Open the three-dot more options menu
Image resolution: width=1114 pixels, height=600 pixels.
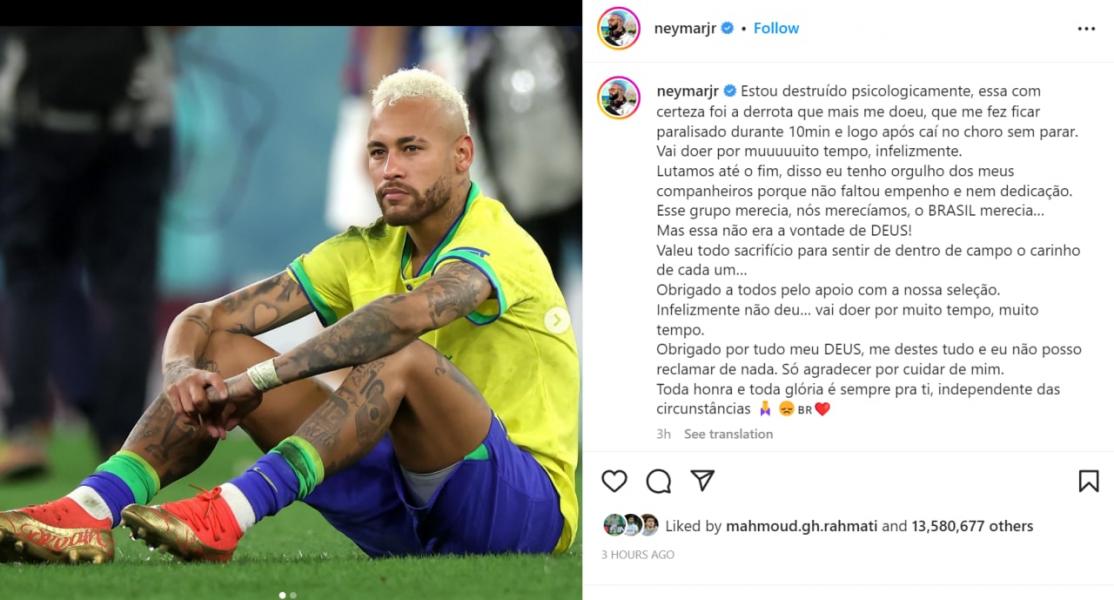pyautogui.click(x=1086, y=28)
